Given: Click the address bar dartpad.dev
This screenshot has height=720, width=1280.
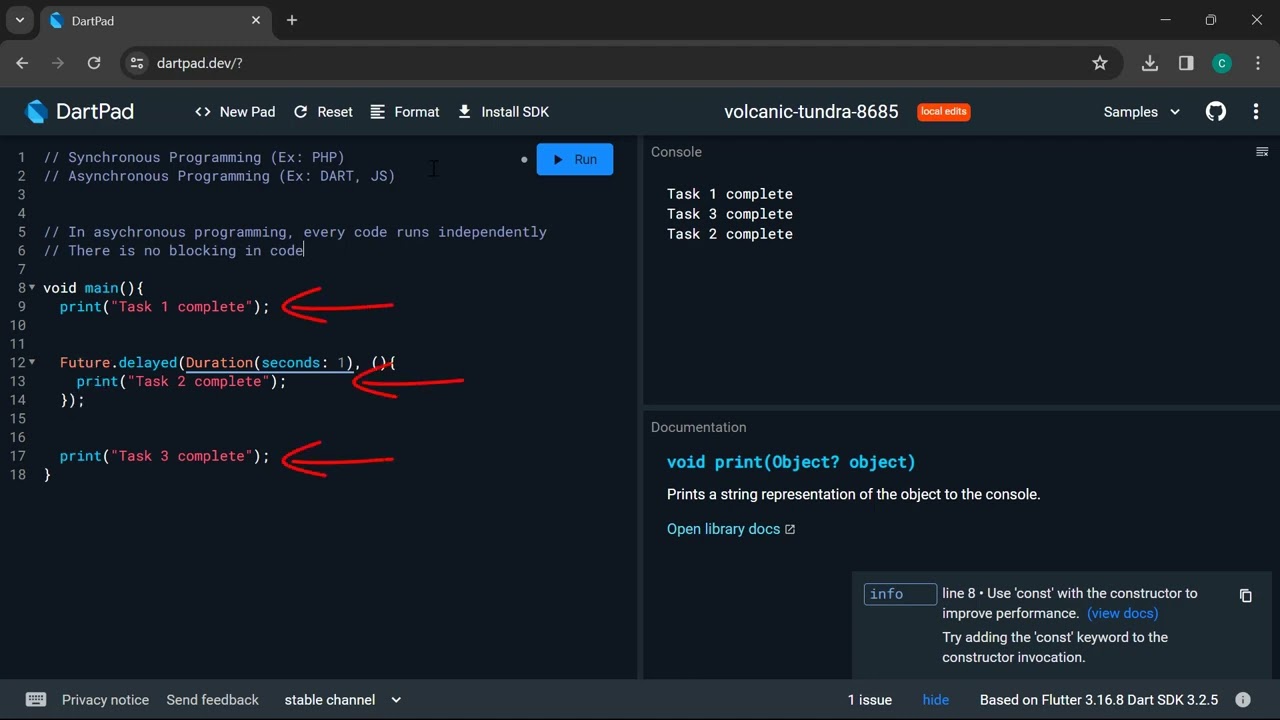Looking at the screenshot, I should pos(200,63).
